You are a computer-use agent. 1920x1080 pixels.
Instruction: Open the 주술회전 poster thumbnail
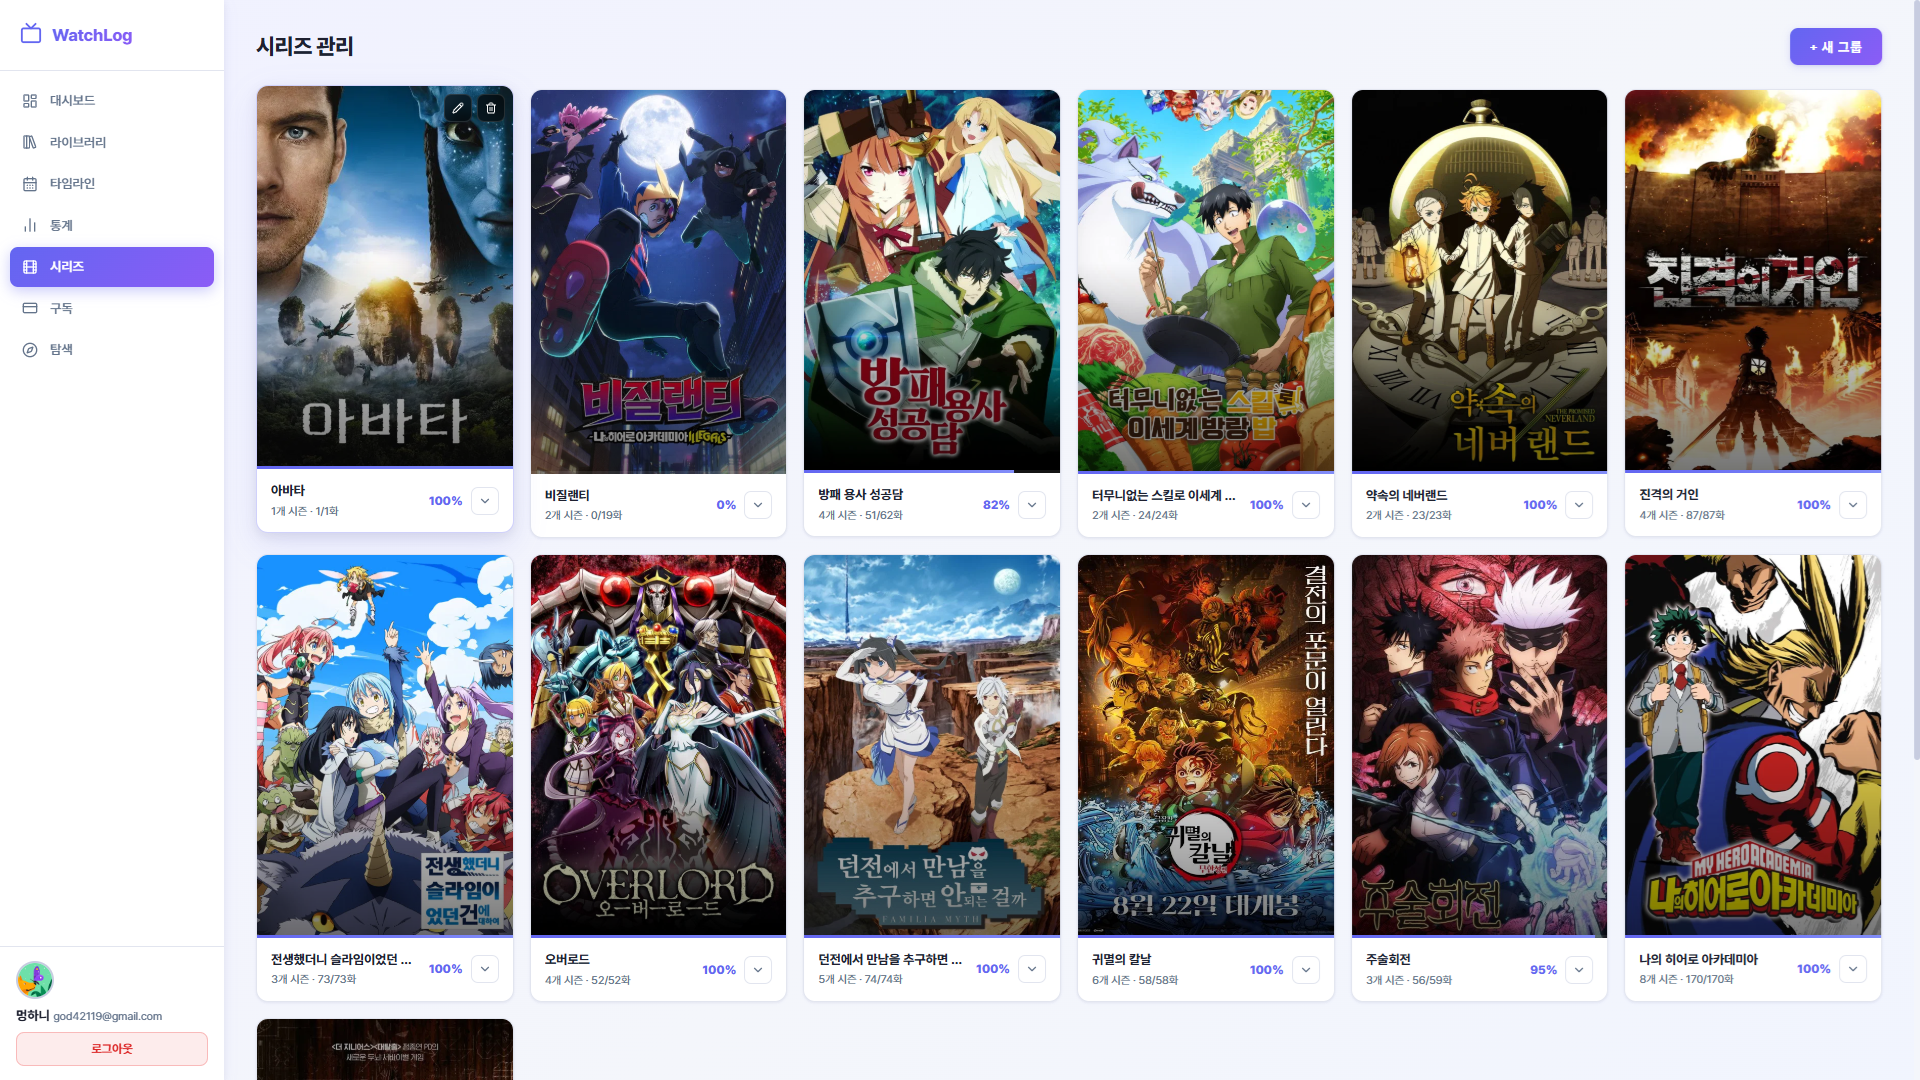tap(1479, 745)
